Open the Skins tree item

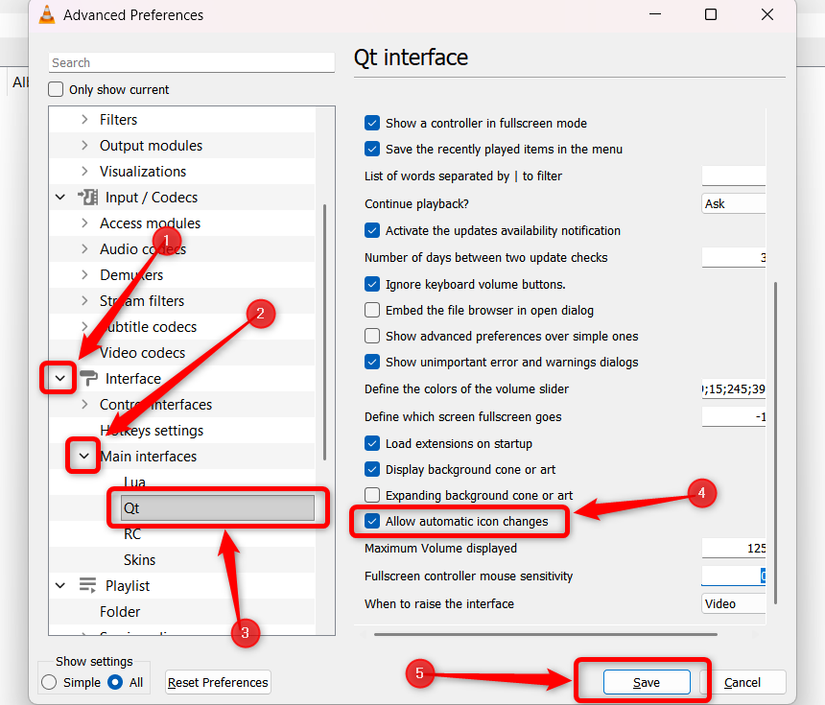coord(139,560)
